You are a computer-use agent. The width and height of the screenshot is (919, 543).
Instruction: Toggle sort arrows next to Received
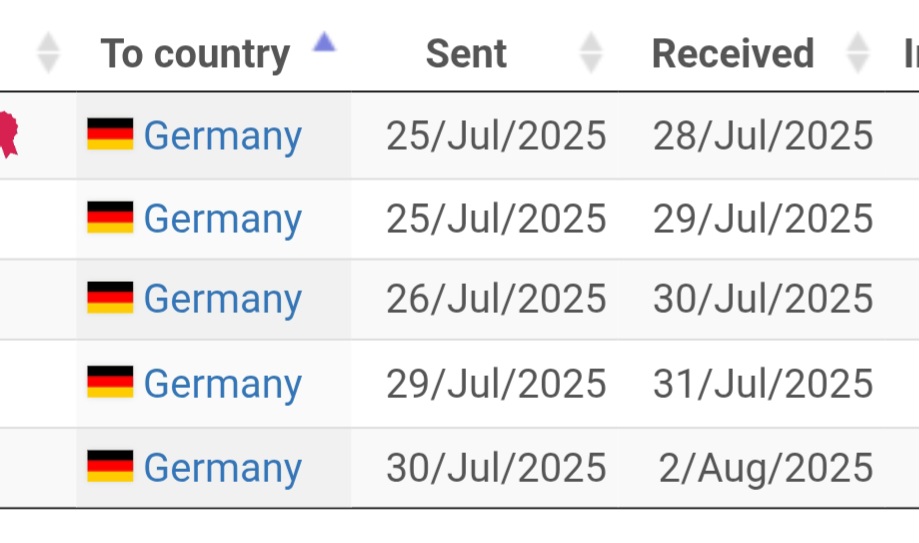pos(858,53)
